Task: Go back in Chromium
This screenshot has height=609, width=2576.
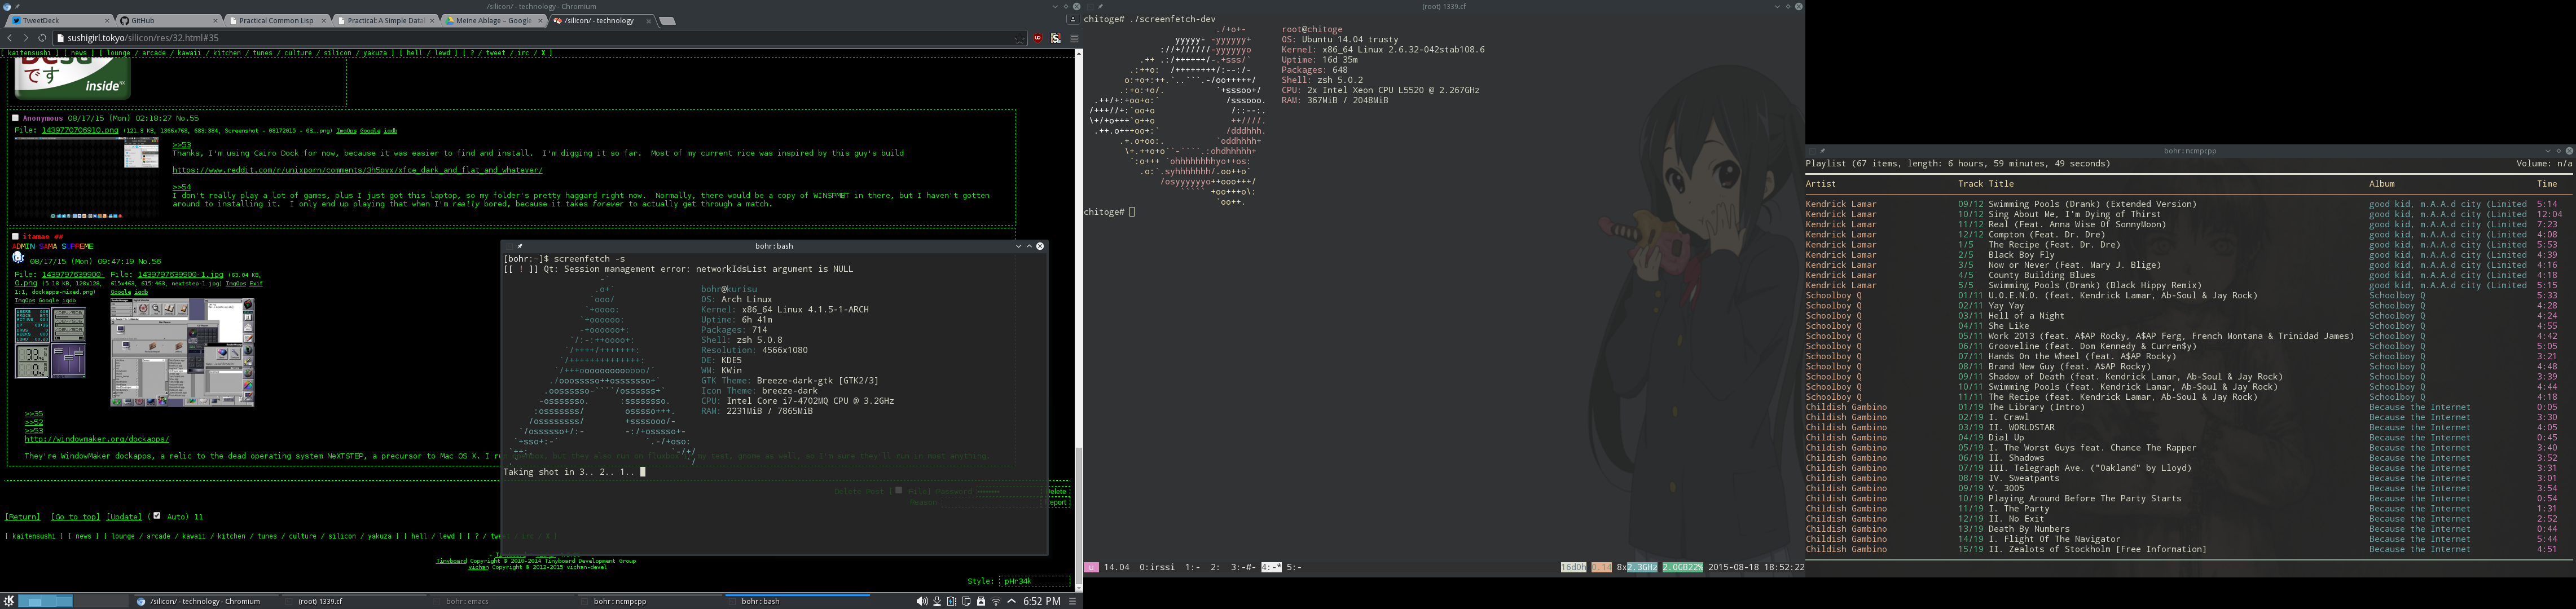Action: (9, 38)
